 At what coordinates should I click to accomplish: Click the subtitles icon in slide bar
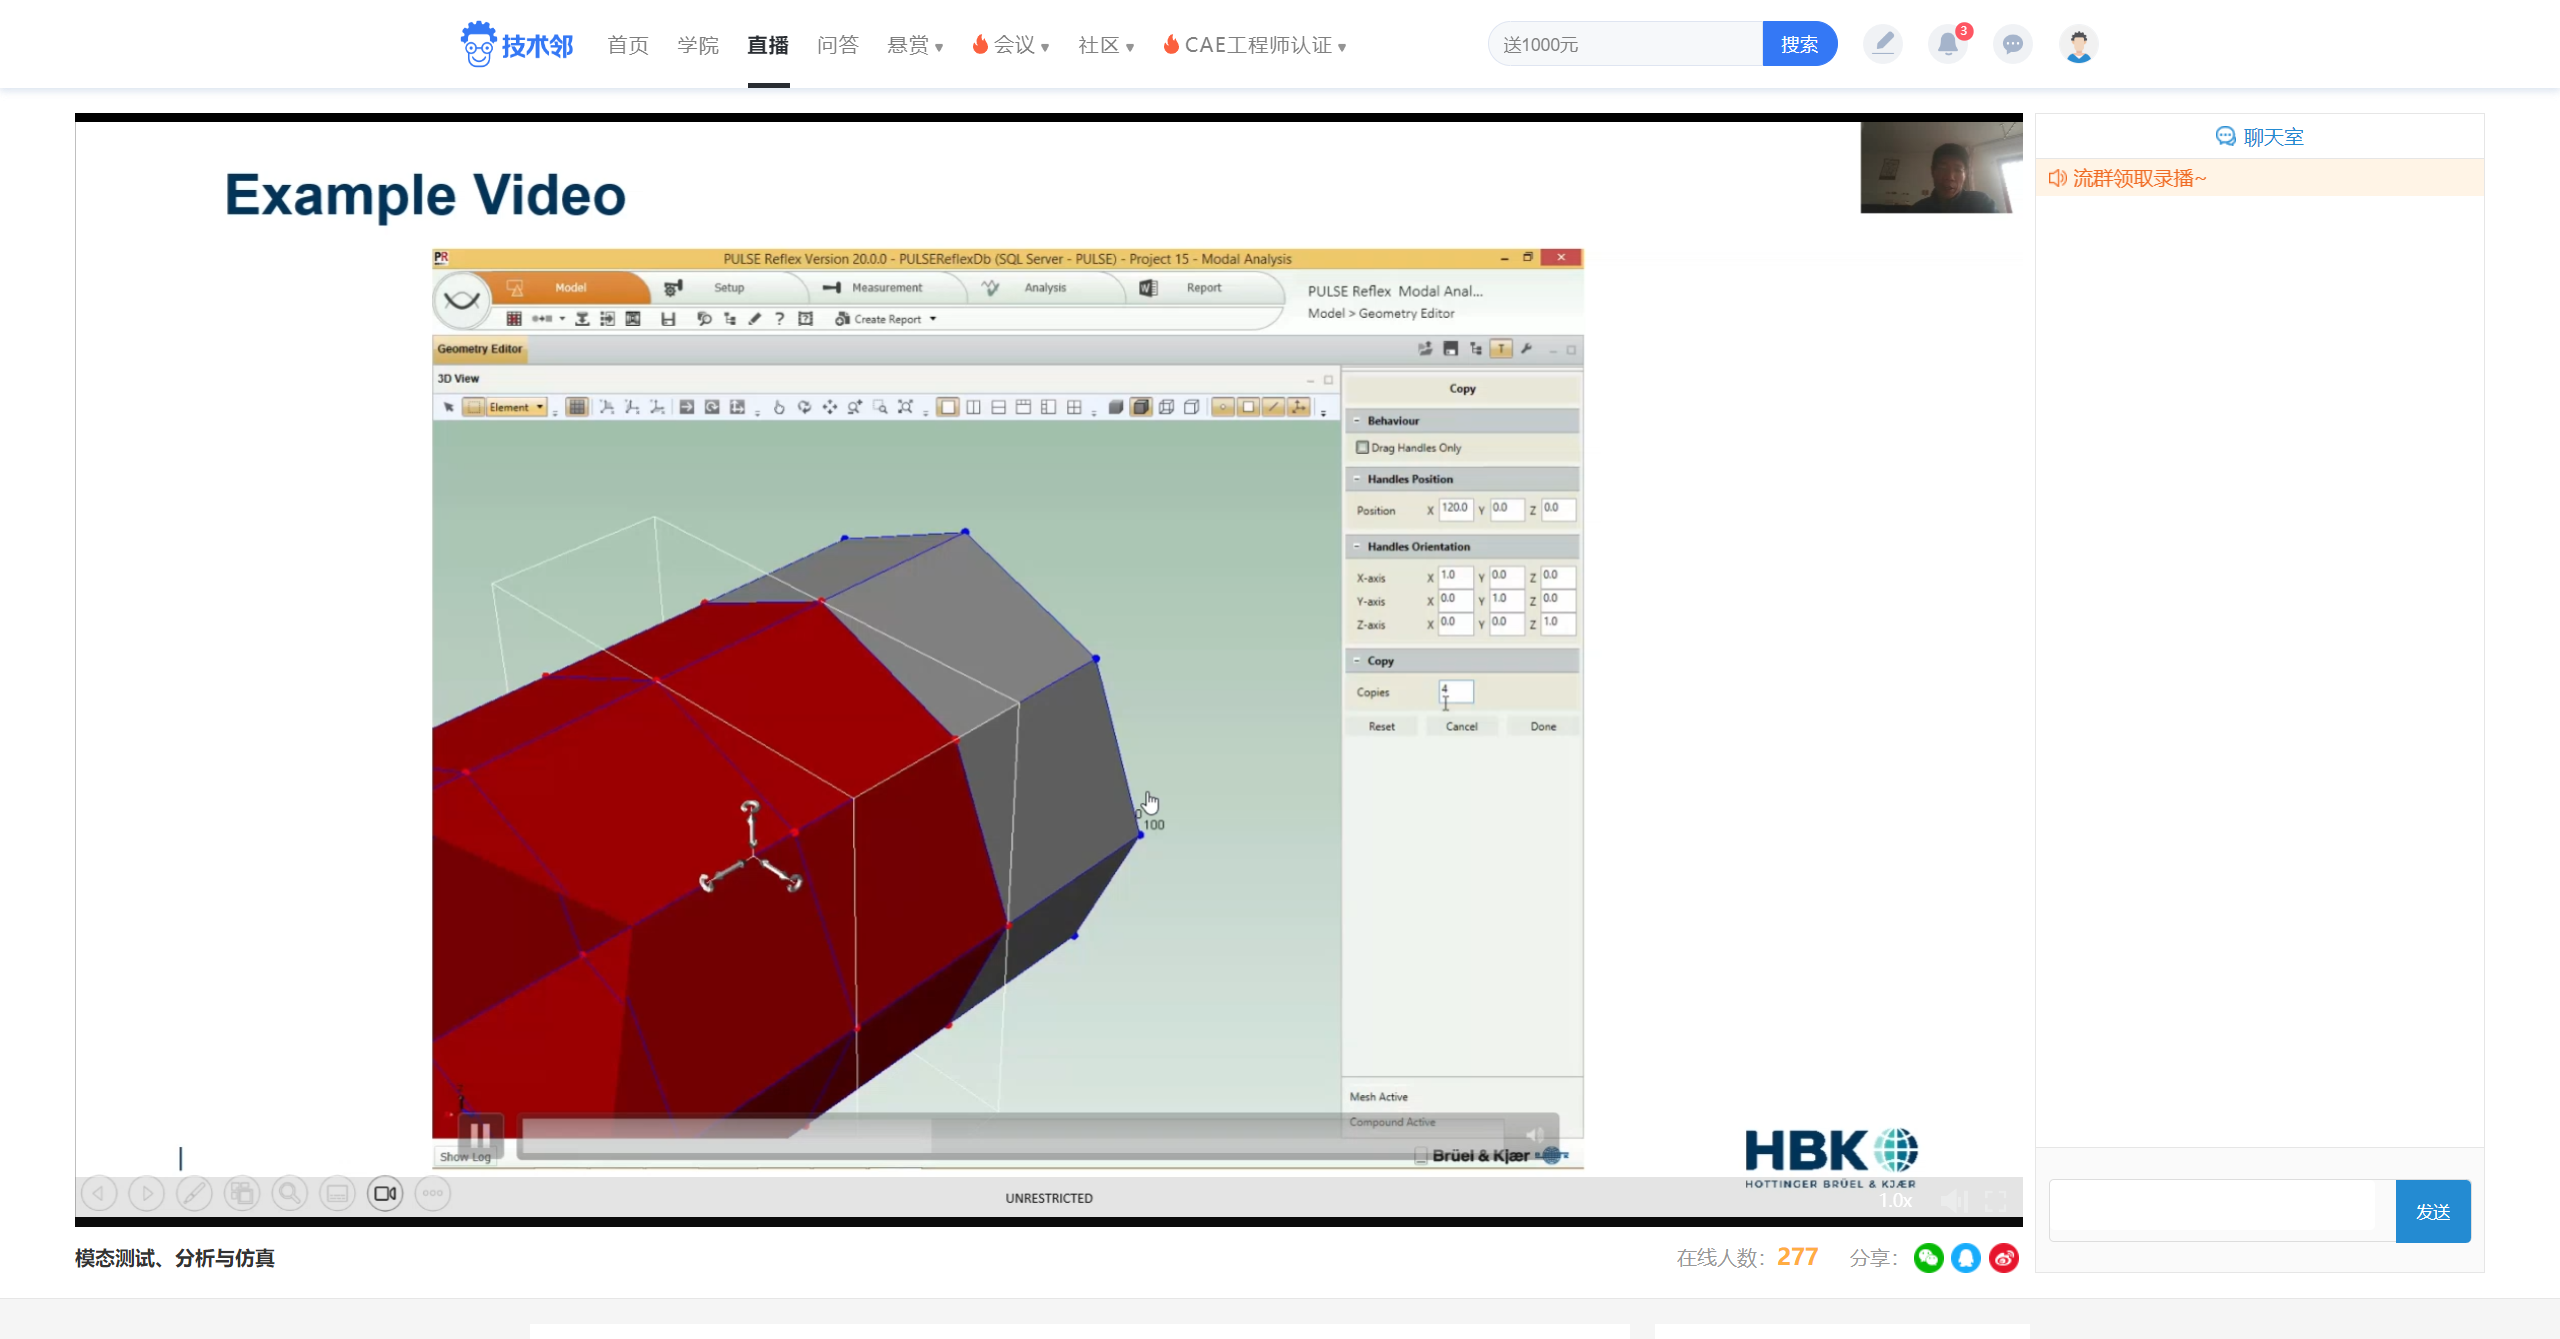tap(338, 1193)
